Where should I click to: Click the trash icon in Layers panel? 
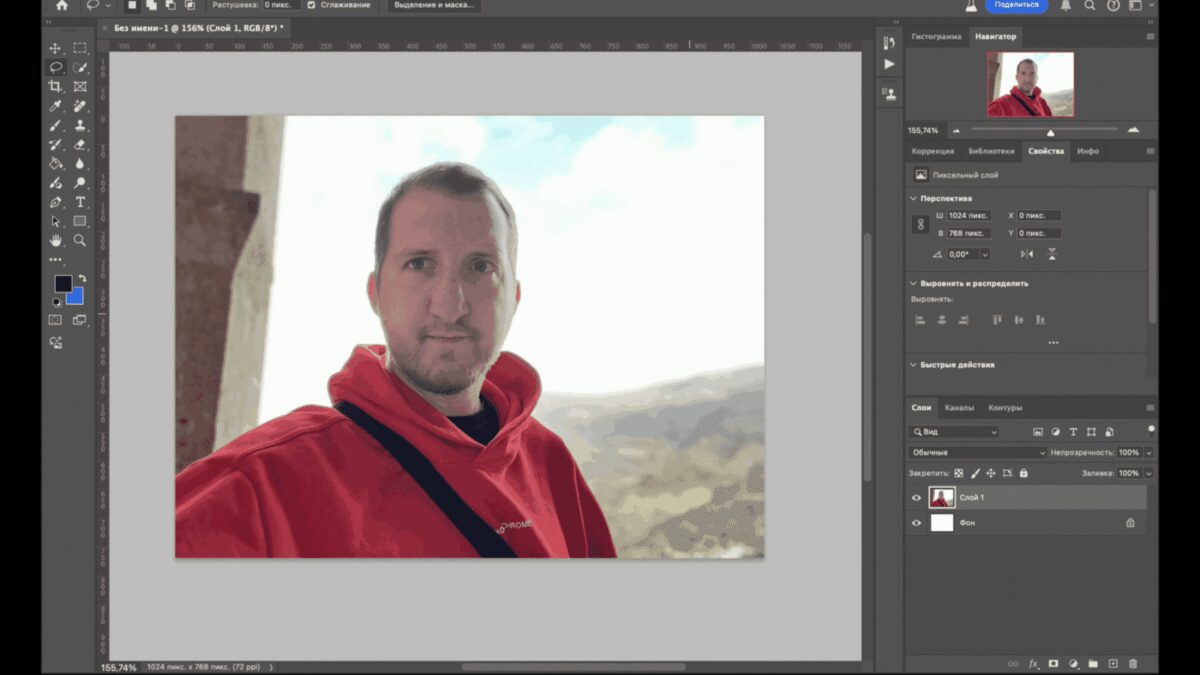click(x=1133, y=663)
